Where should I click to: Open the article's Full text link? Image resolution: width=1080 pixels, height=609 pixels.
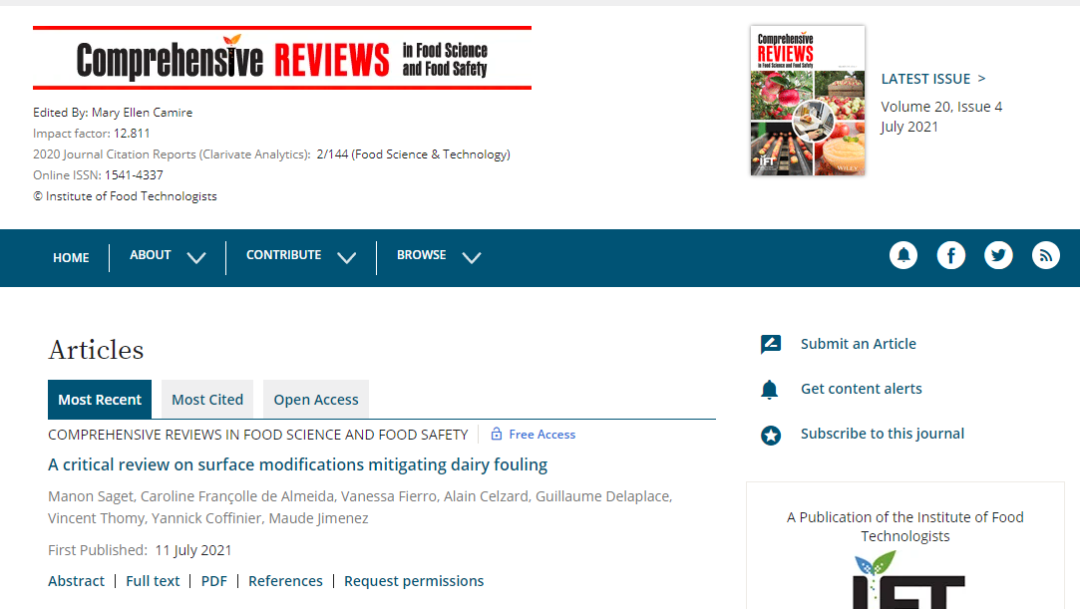pyautogui.click(x=153, y=581)
